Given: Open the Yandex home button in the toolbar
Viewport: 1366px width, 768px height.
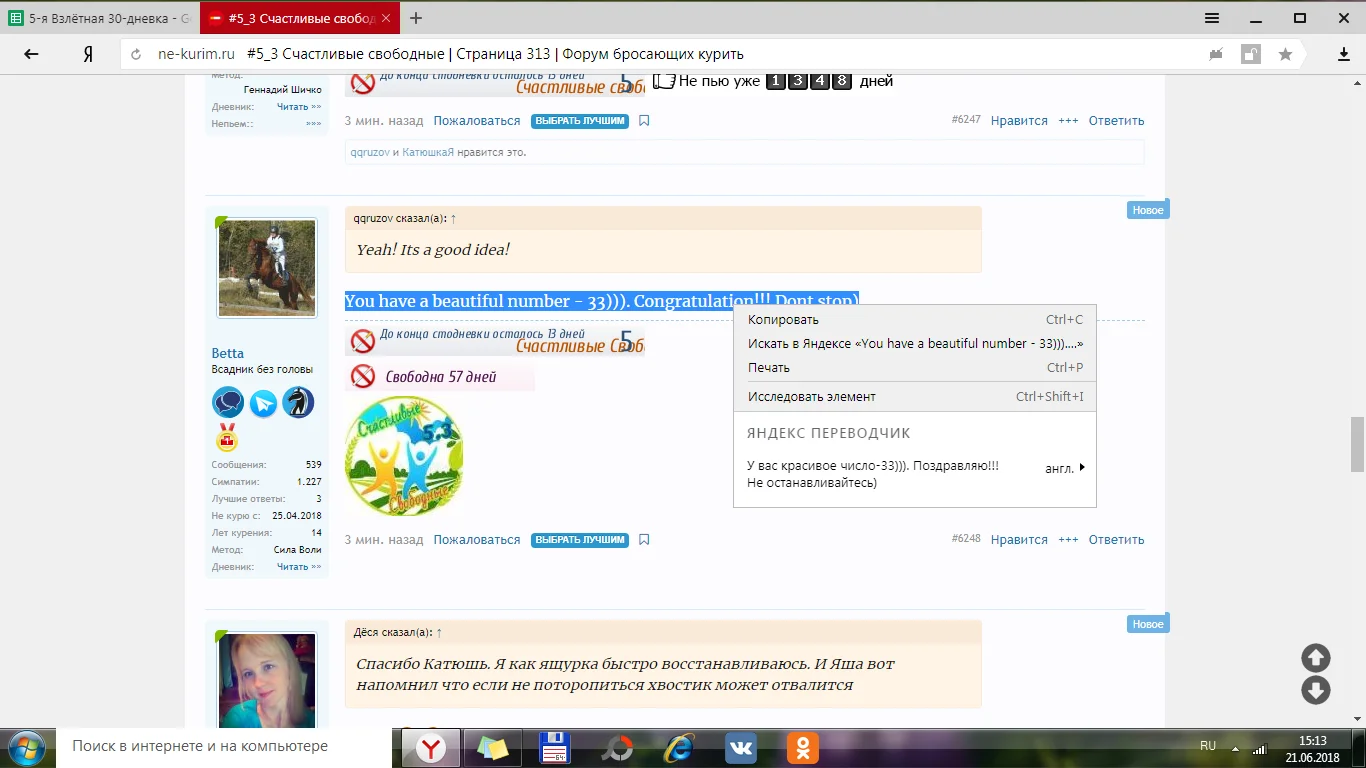Looking at the screenshot, I should 88,54.
